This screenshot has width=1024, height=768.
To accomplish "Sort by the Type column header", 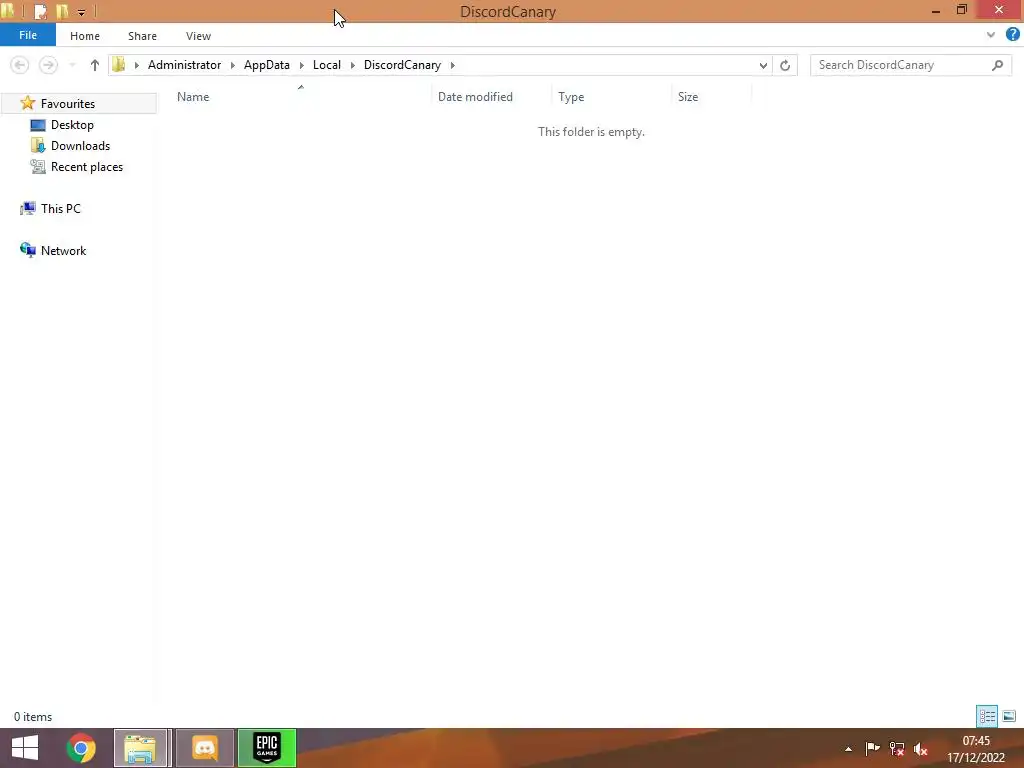I will point(571,97).
